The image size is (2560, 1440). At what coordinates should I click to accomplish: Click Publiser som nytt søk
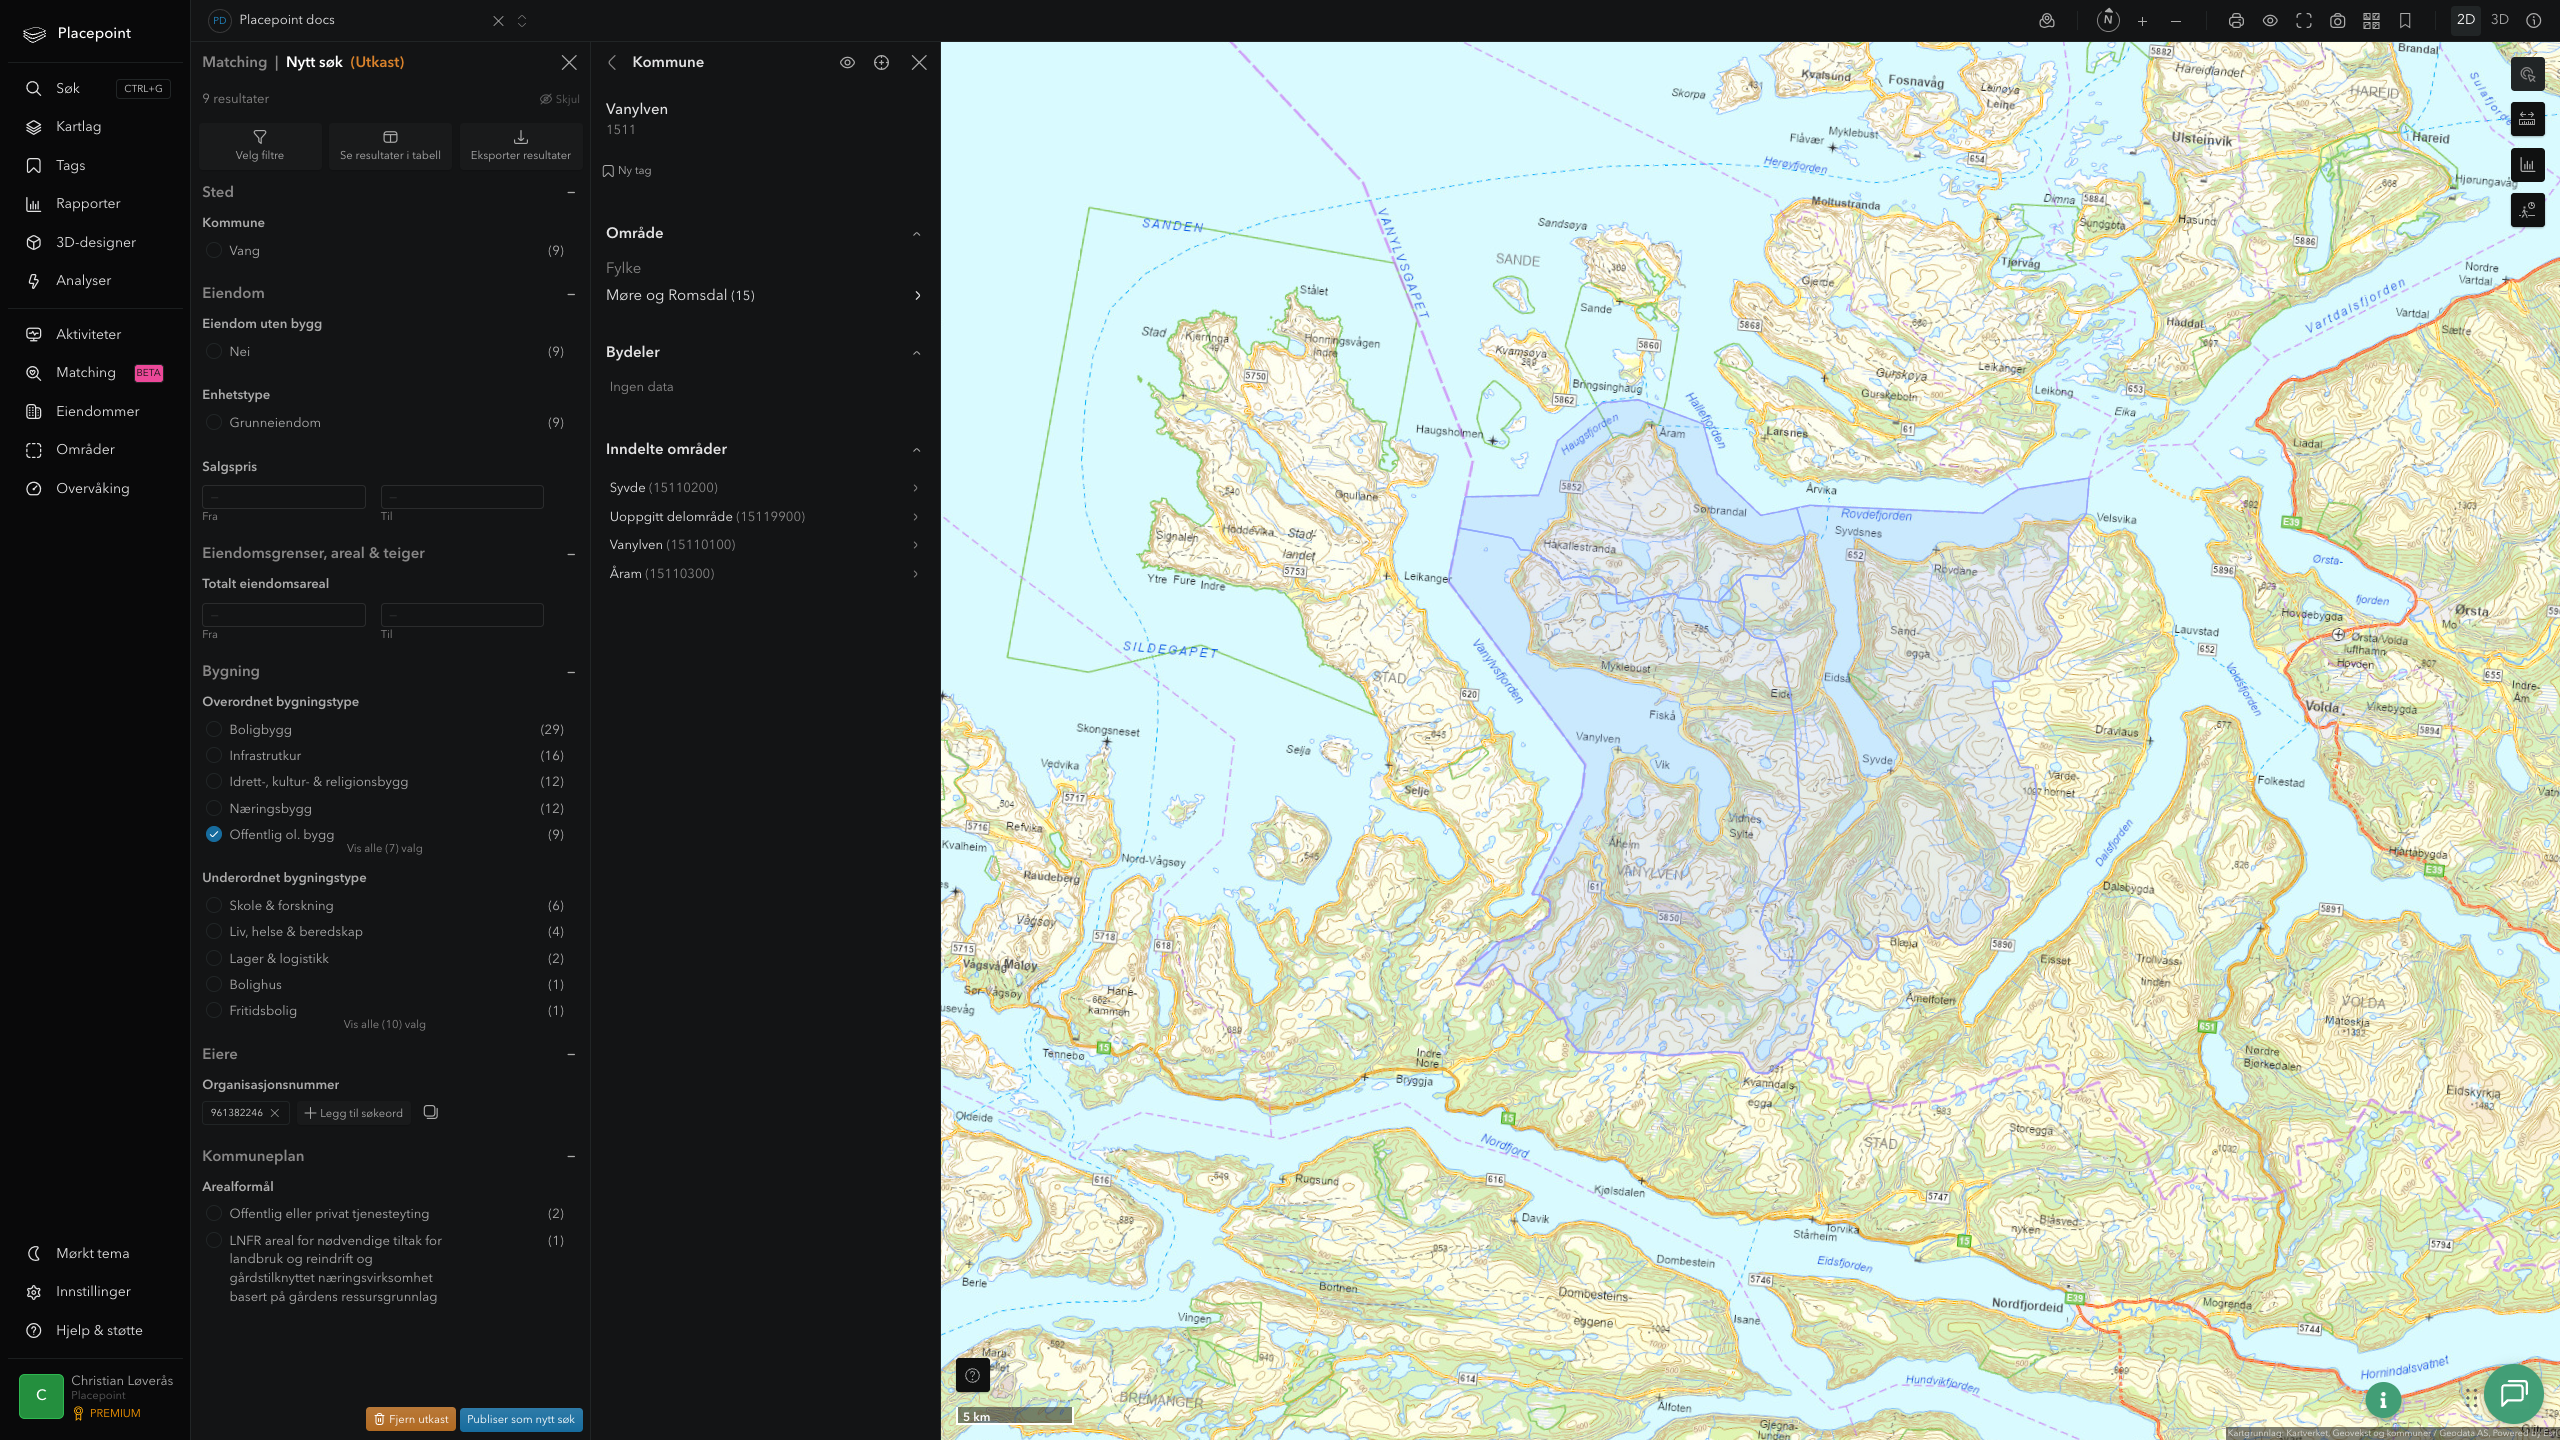click(520, 1419)
